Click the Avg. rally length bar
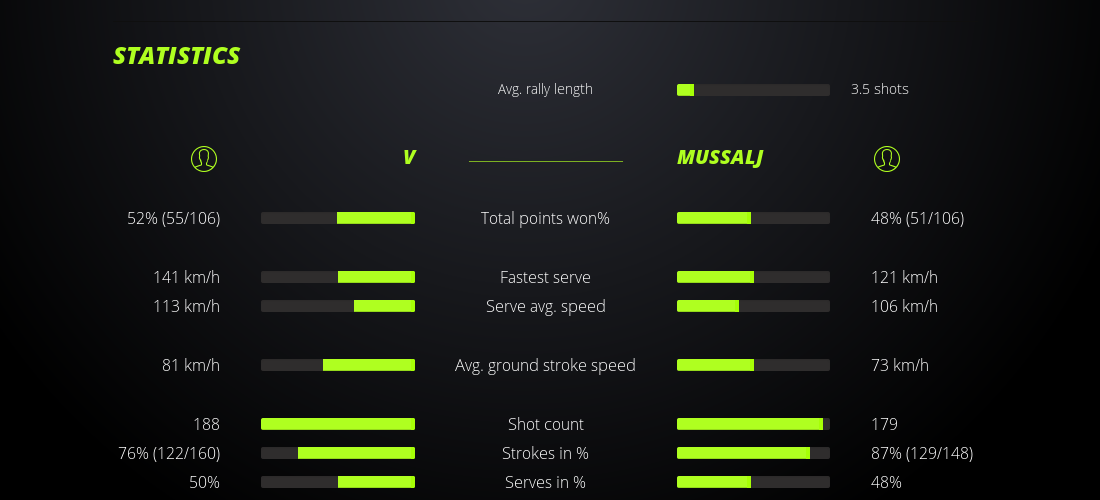Image resolution: width=1100 pixels, height=500 pixels. pyautogui.click(x=753, y=90)
